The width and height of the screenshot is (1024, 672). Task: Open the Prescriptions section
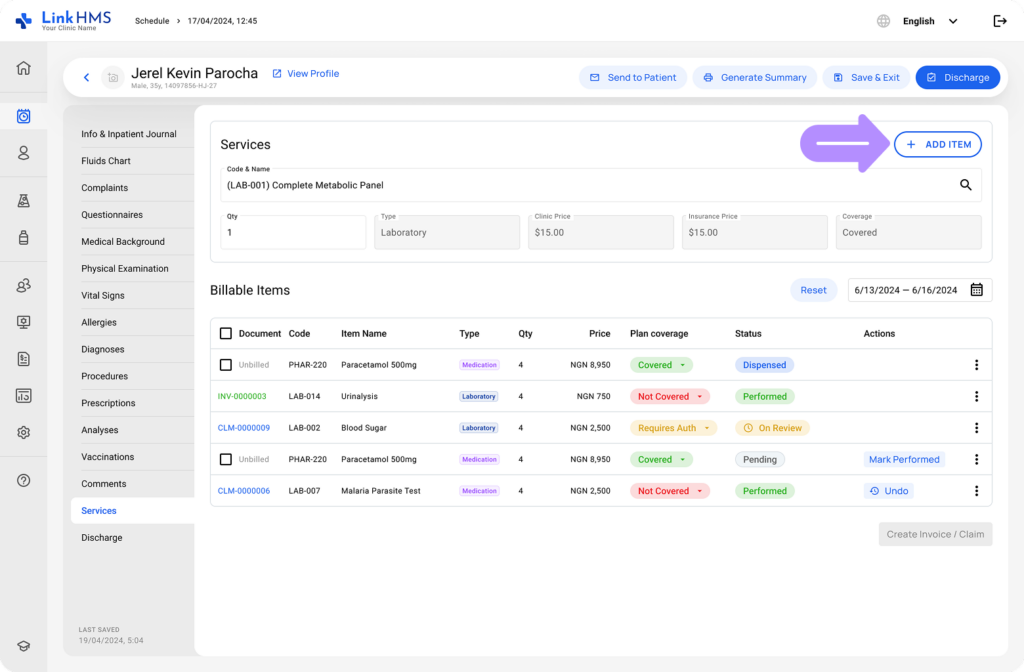pos(108,403)
